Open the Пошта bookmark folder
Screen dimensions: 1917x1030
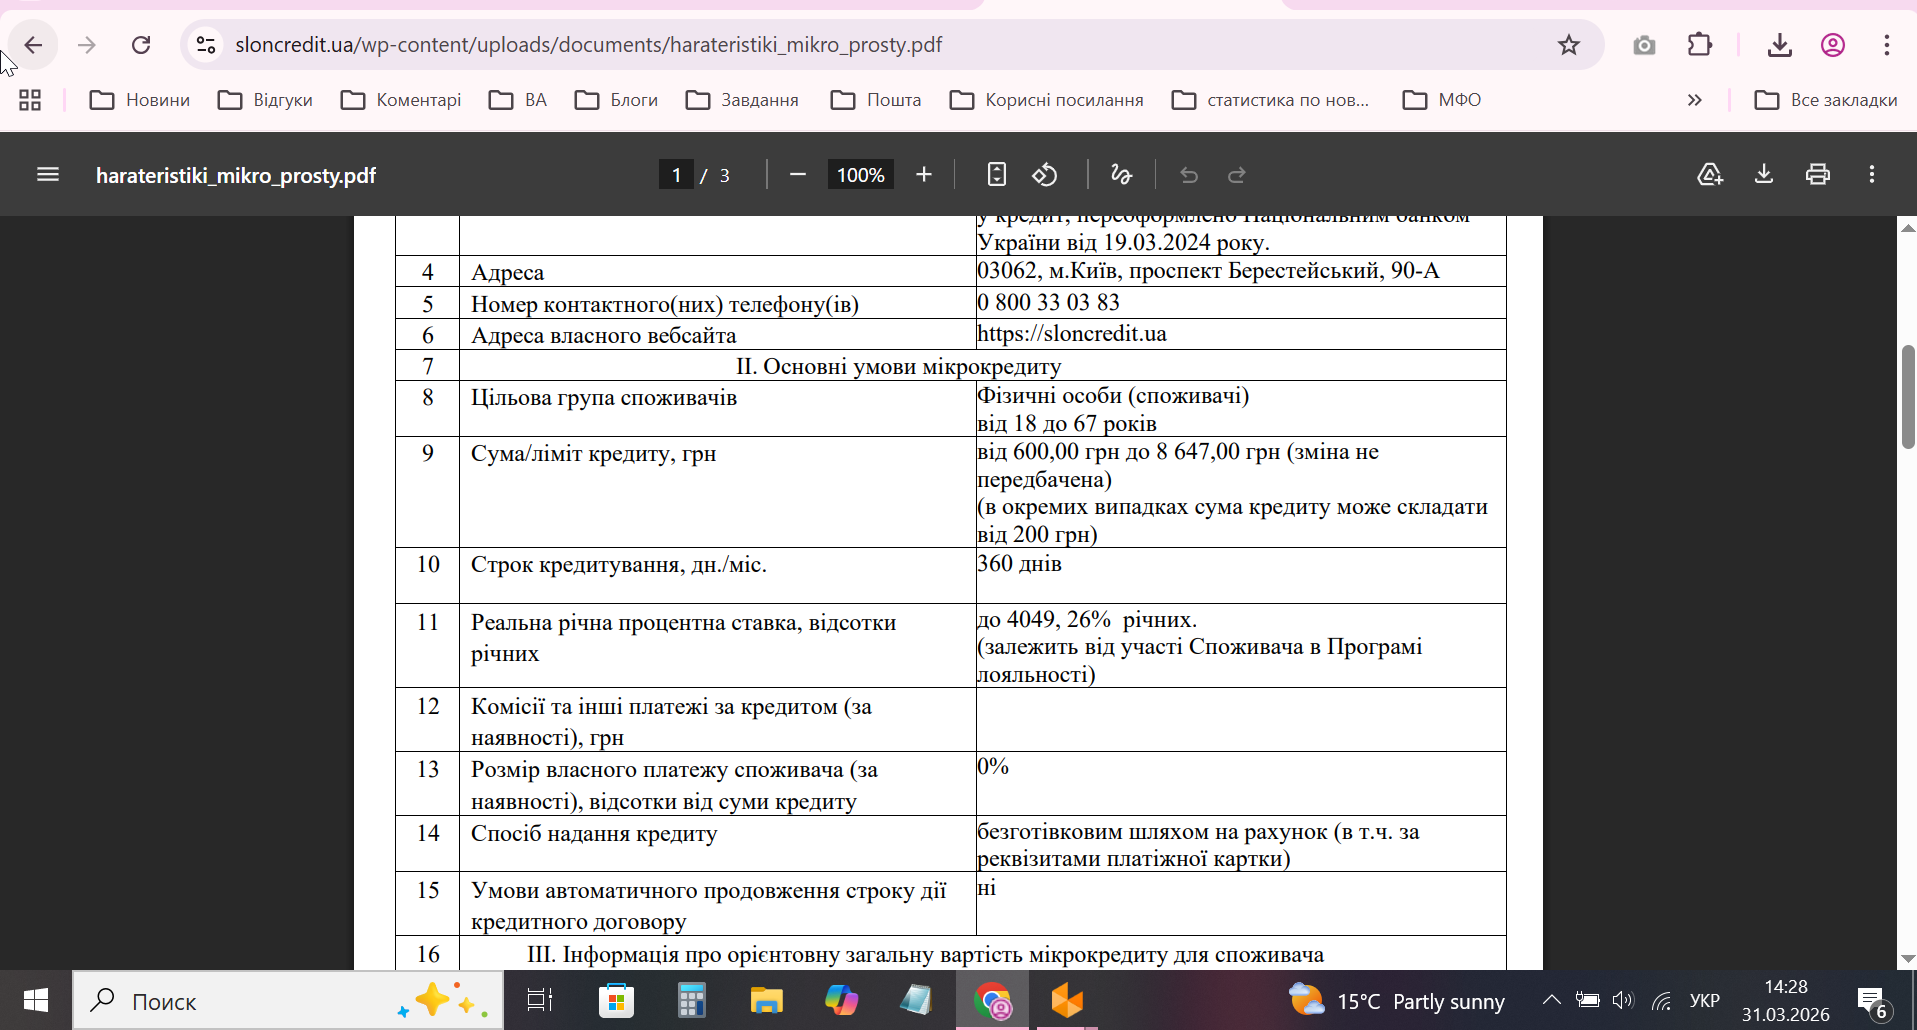(x=876, y=100)
